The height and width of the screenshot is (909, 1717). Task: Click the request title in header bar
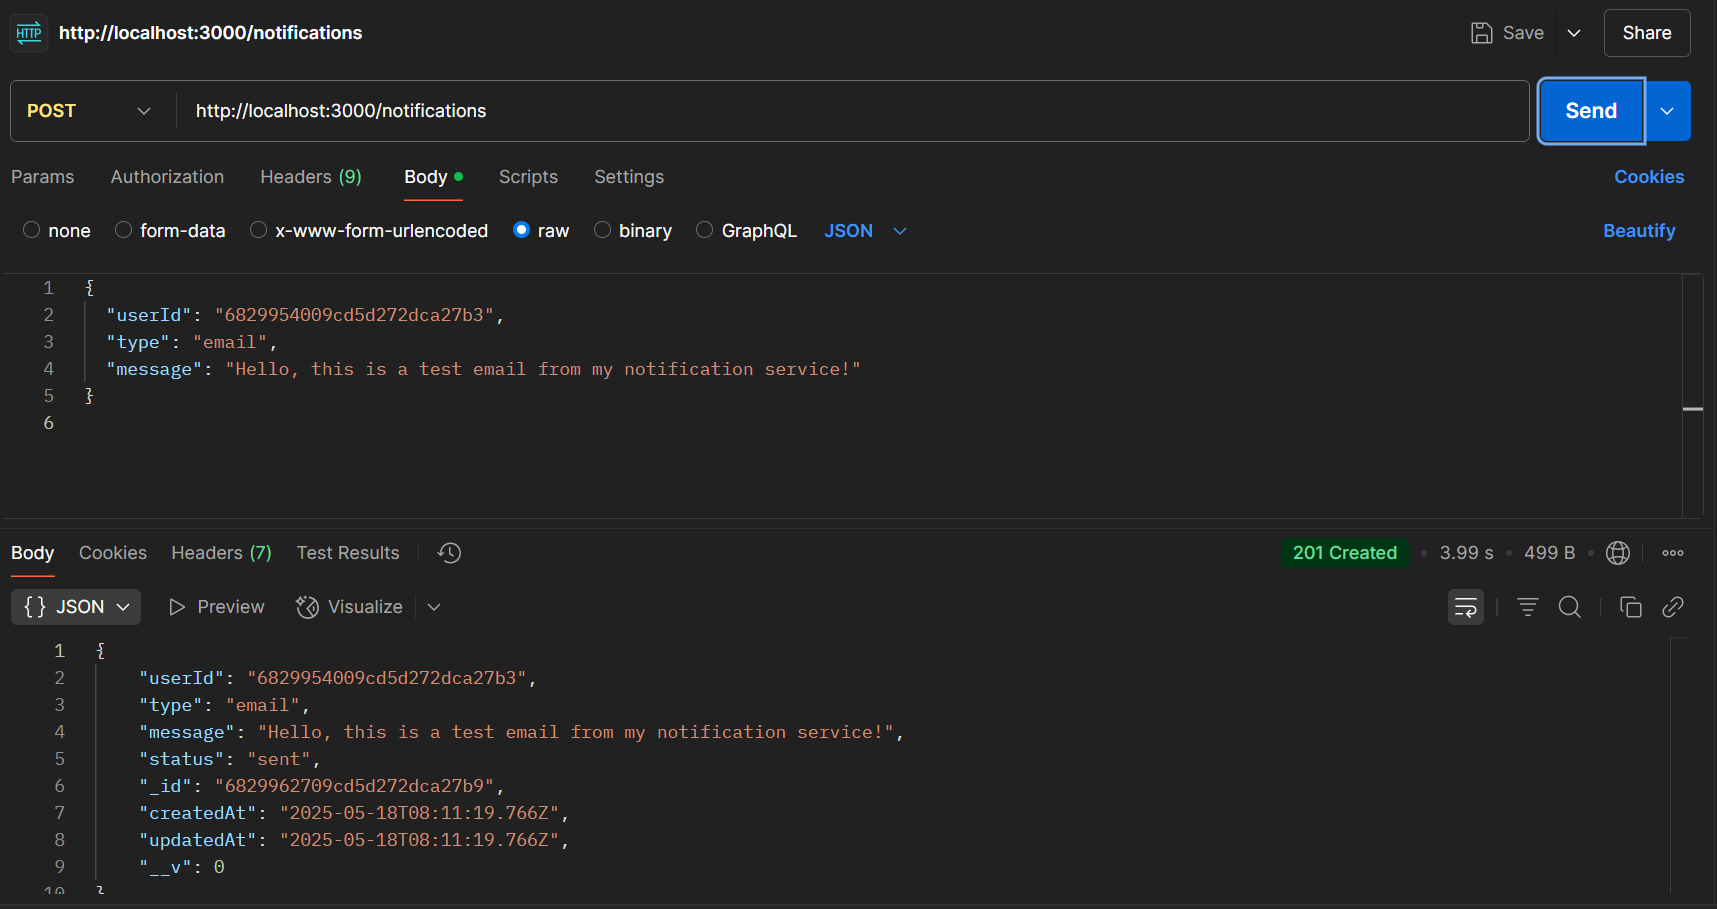[x=210, y=33]
